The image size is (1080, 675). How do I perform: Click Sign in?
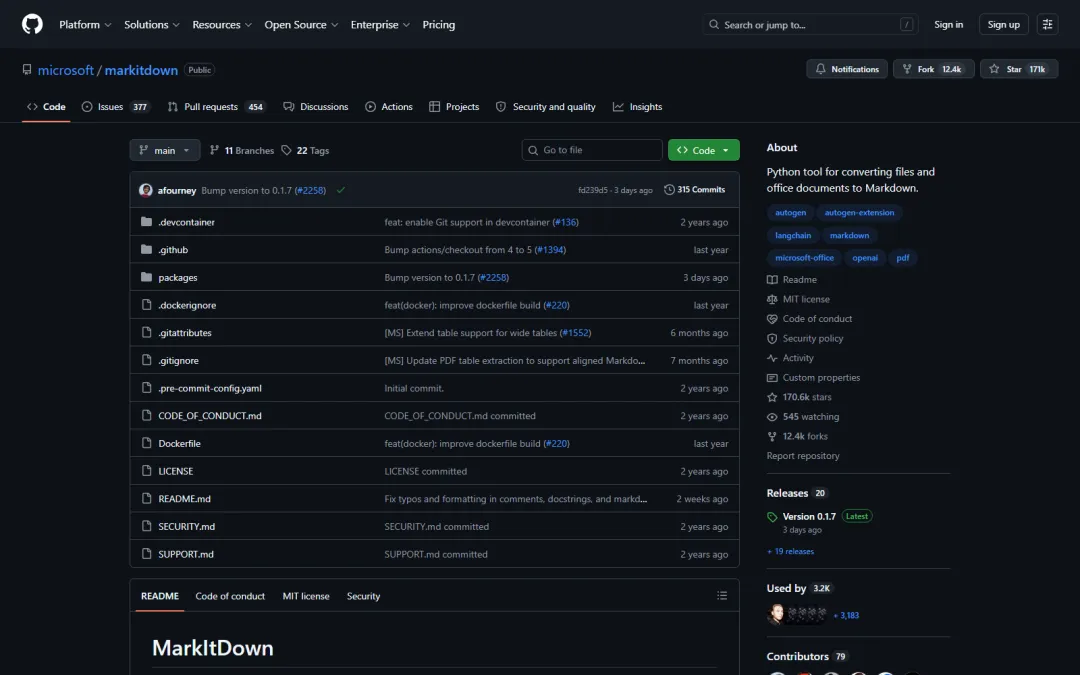[948, 24]
